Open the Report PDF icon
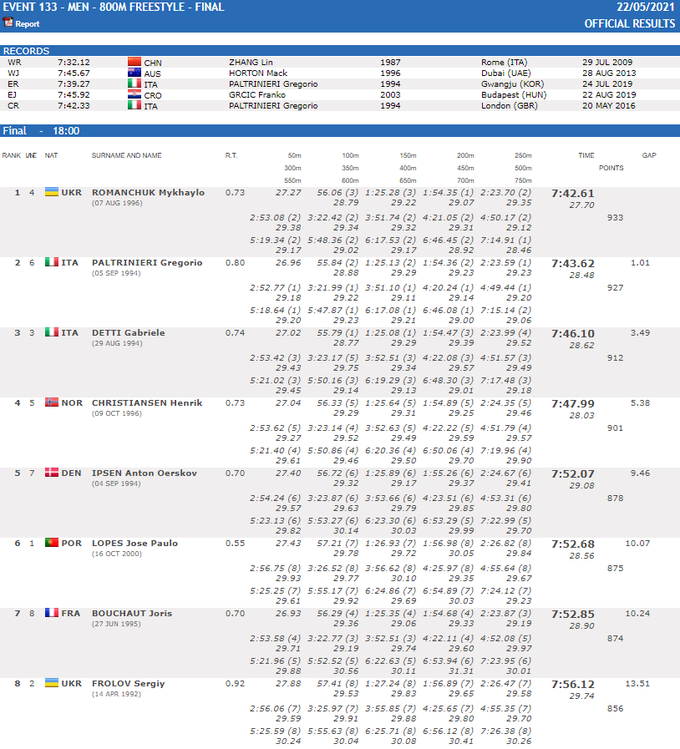The height and width of the screenshot is (749, 680). (x=8, y=22)
